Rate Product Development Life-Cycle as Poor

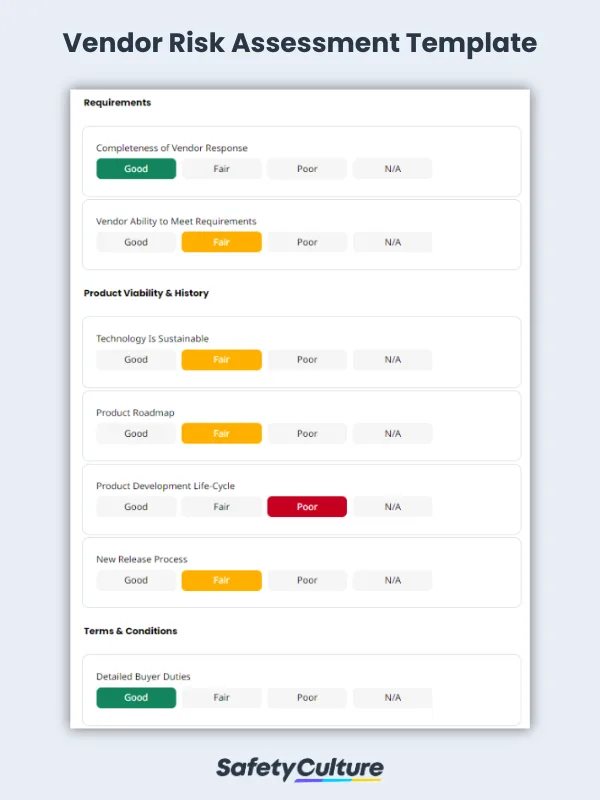[x=306, y=506]
